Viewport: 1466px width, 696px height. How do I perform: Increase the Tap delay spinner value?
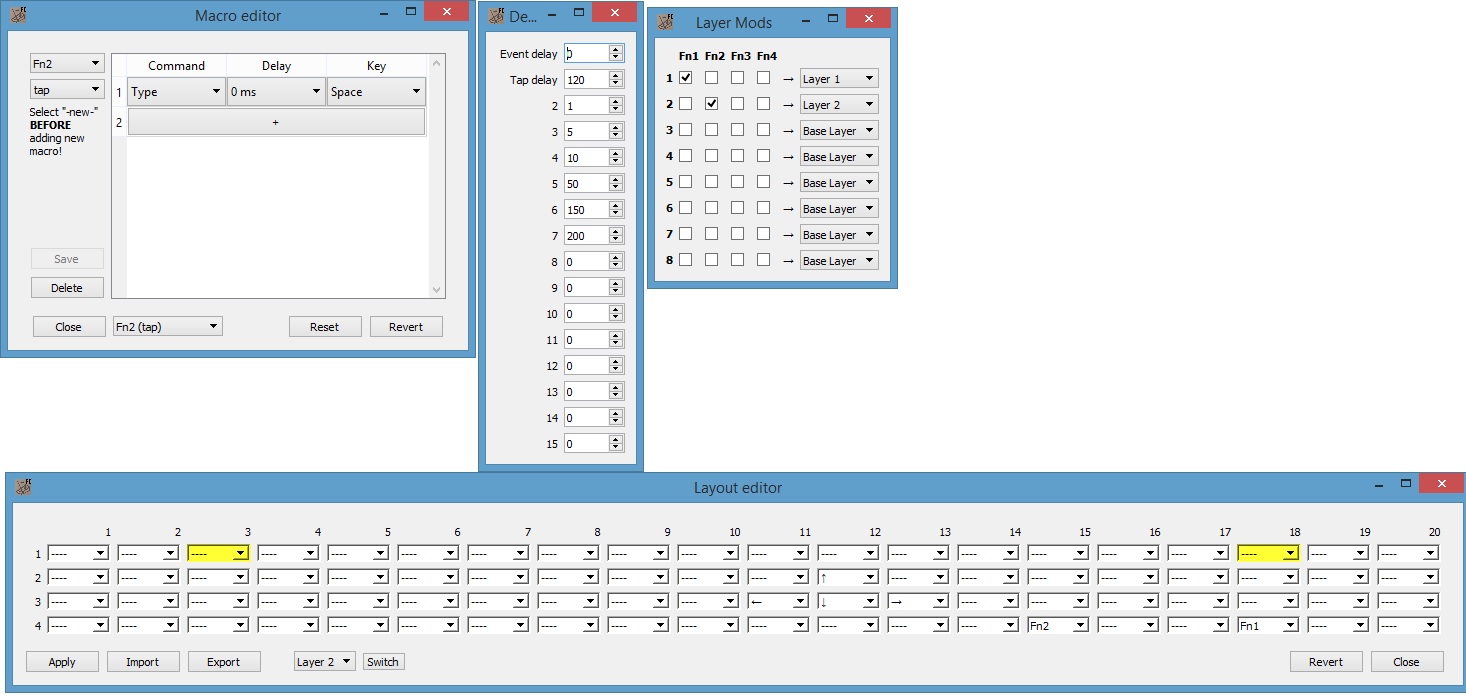coord(616,75)
